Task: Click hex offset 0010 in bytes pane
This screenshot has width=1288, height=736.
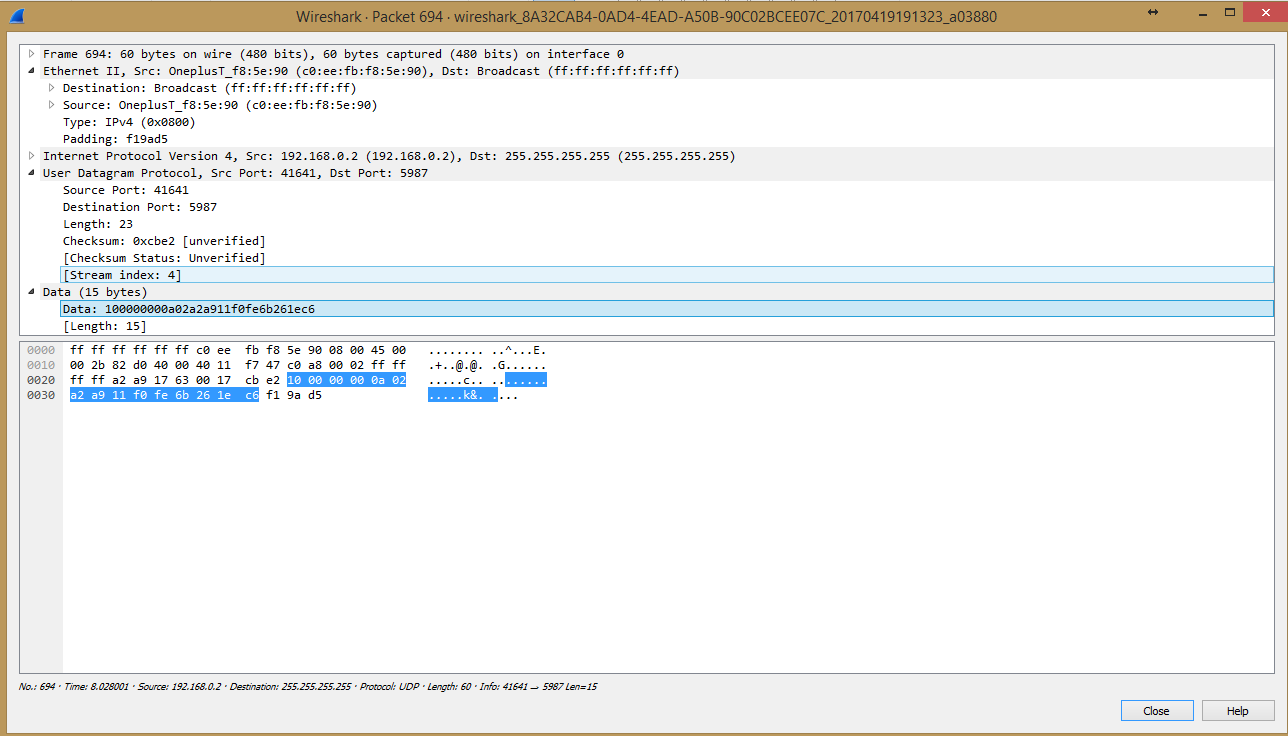Action: click(41, 365)
